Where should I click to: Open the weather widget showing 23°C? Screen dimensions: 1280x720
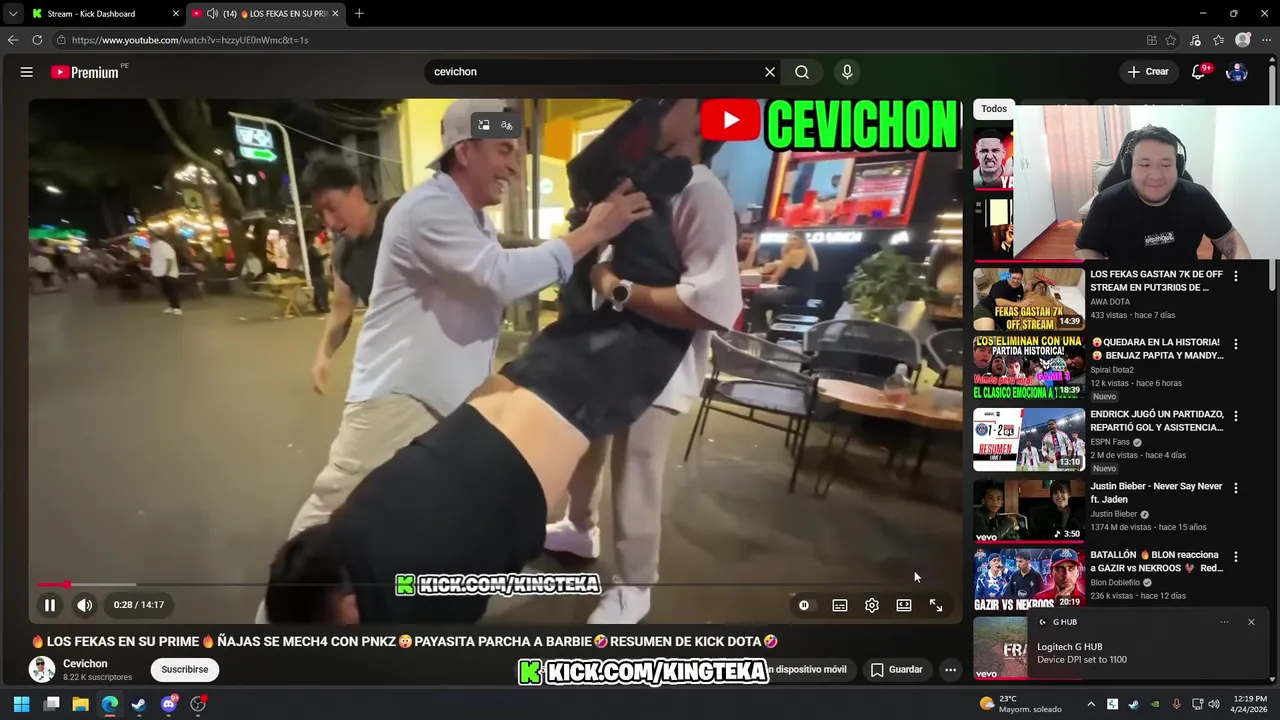tap(1021, 704)
